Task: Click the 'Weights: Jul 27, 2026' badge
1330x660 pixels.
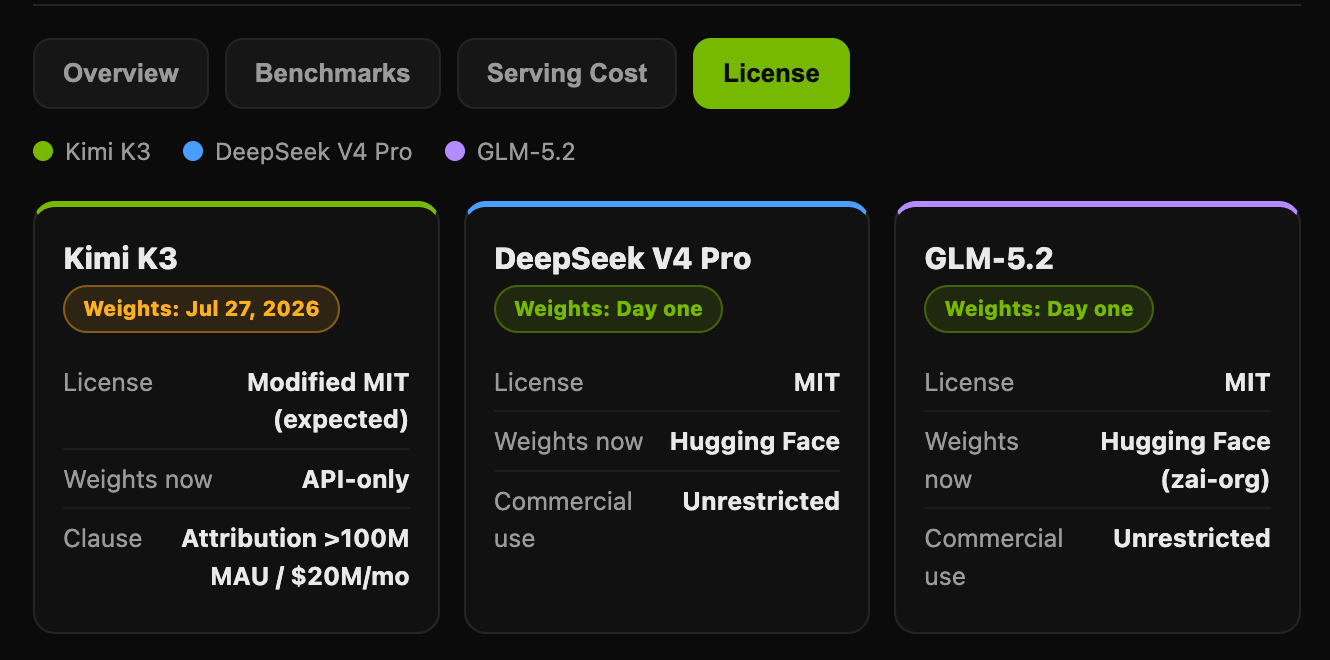Action: click(x=202, y=309)
